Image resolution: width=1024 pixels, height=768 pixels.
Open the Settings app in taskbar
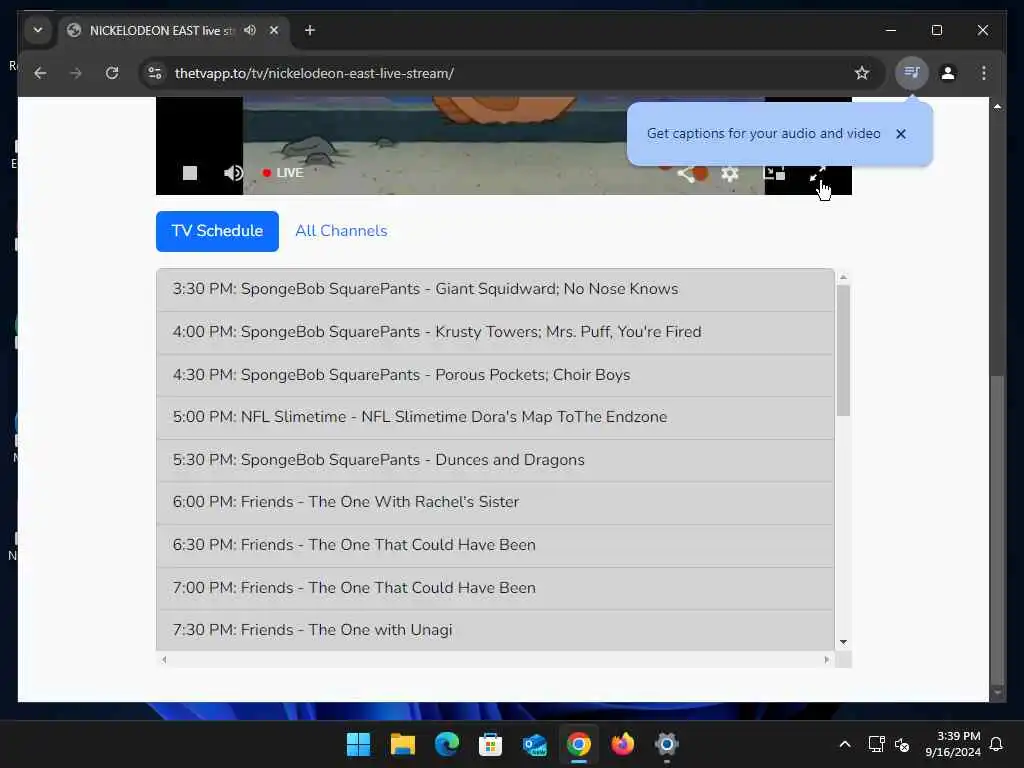pyautogui.click(x=667, y=744)
